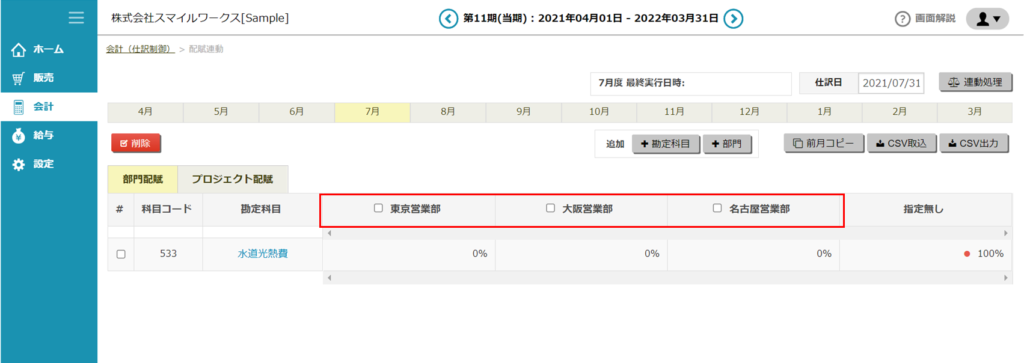Edit the 仕訳日 date field
Screen dimensions: 1024x363
click(x=891, y=84)
